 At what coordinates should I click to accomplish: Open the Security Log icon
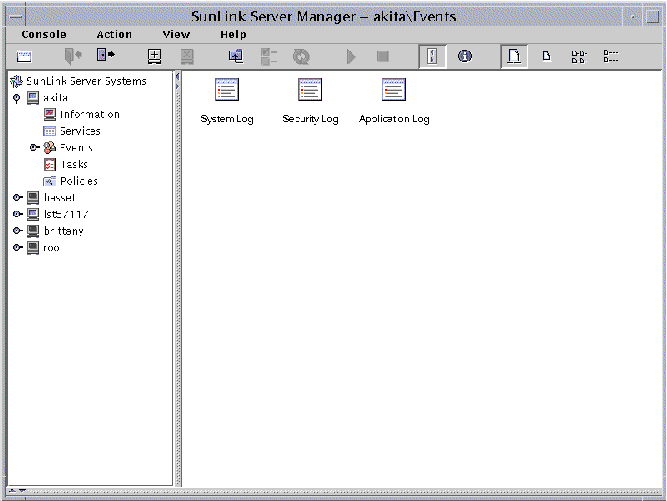(x=310, y=89)
